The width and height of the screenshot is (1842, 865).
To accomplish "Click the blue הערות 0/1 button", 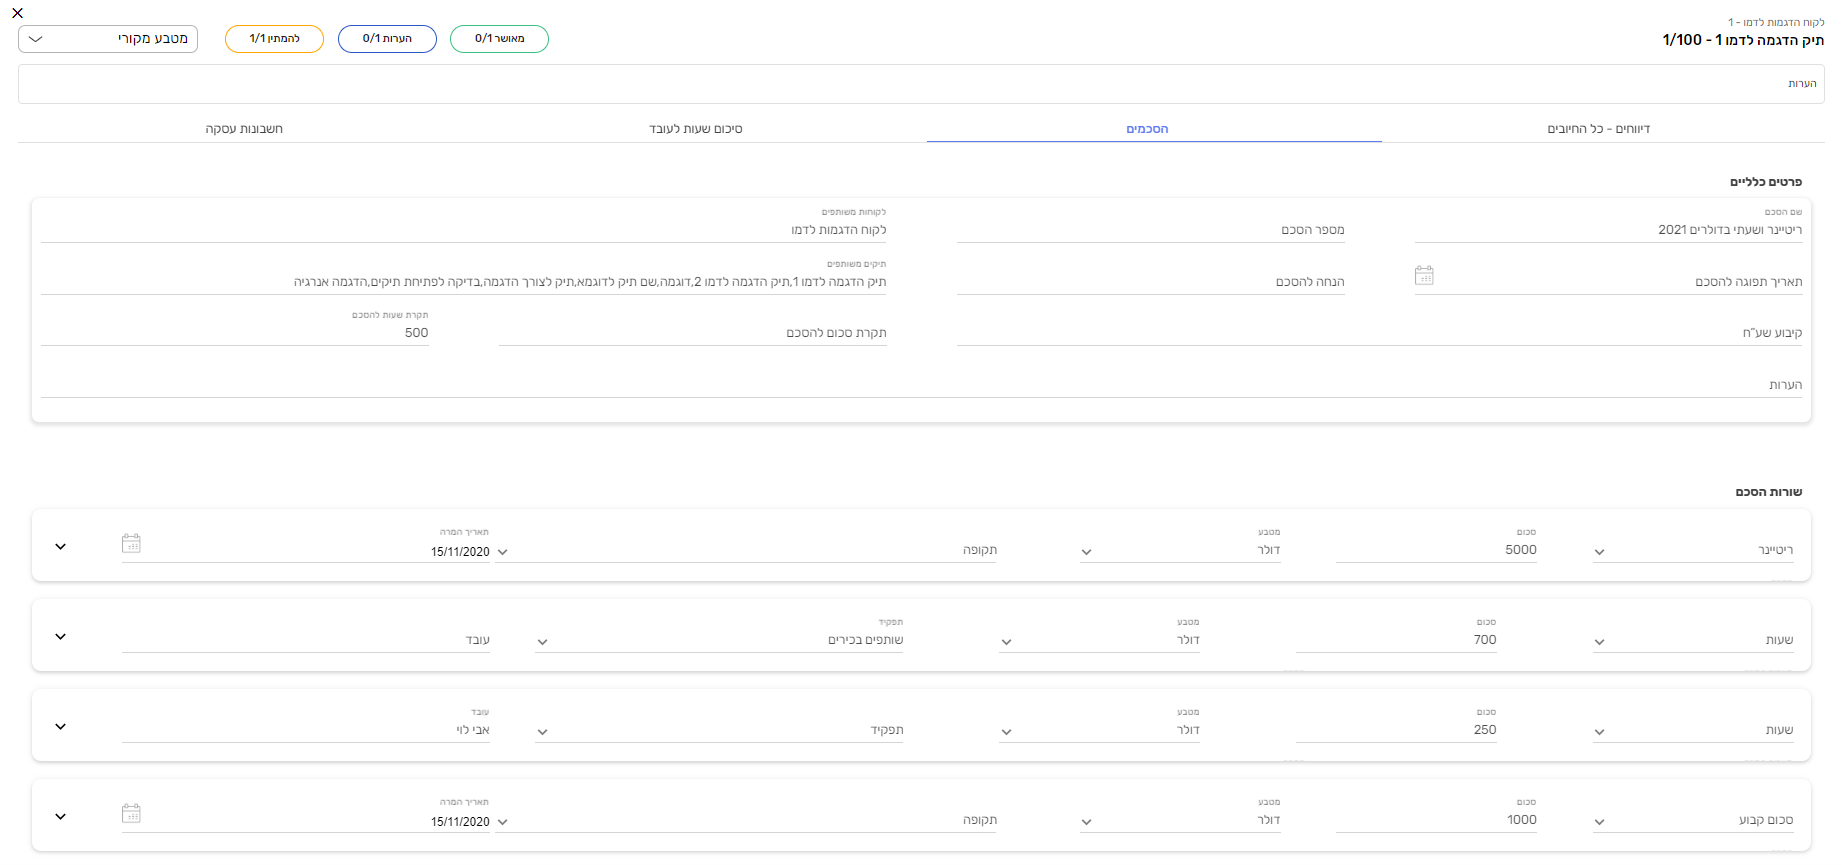I will (387, 39).
